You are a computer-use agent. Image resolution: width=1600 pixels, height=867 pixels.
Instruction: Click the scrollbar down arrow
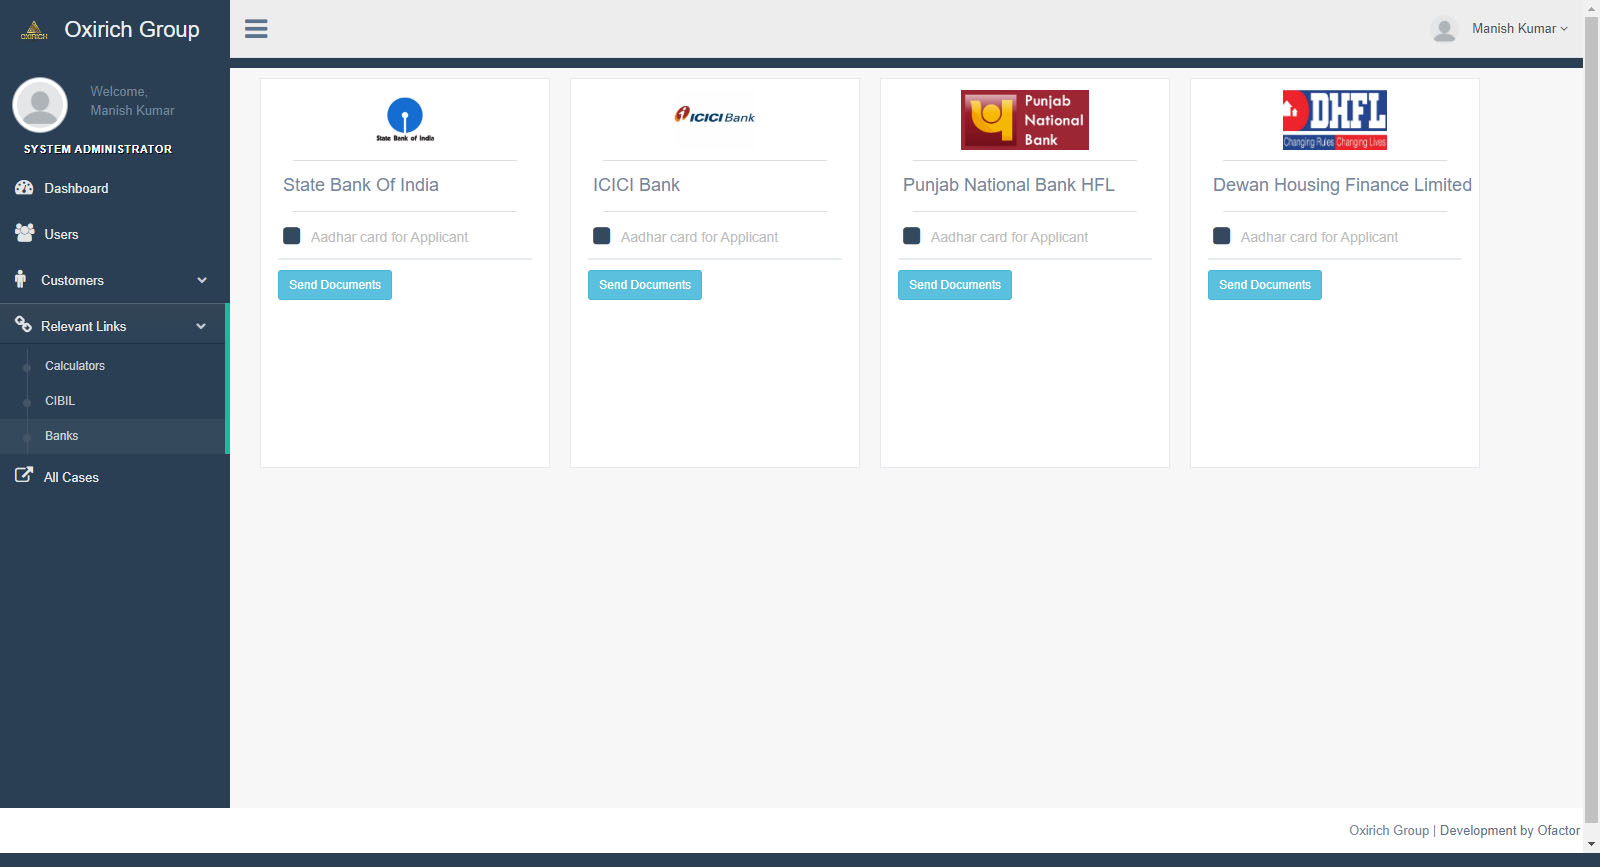click(1592, 844)
